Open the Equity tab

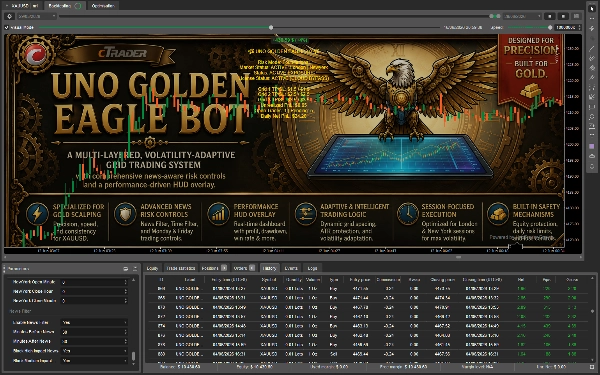click(152, 268)
